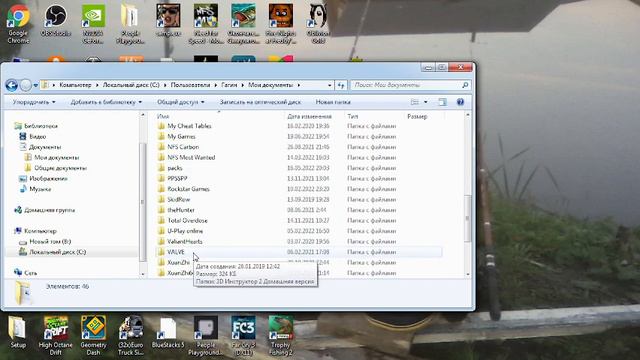
Task: Open the NVIDIA GeForce desktop shortcut
Action: tap(93, 24)
